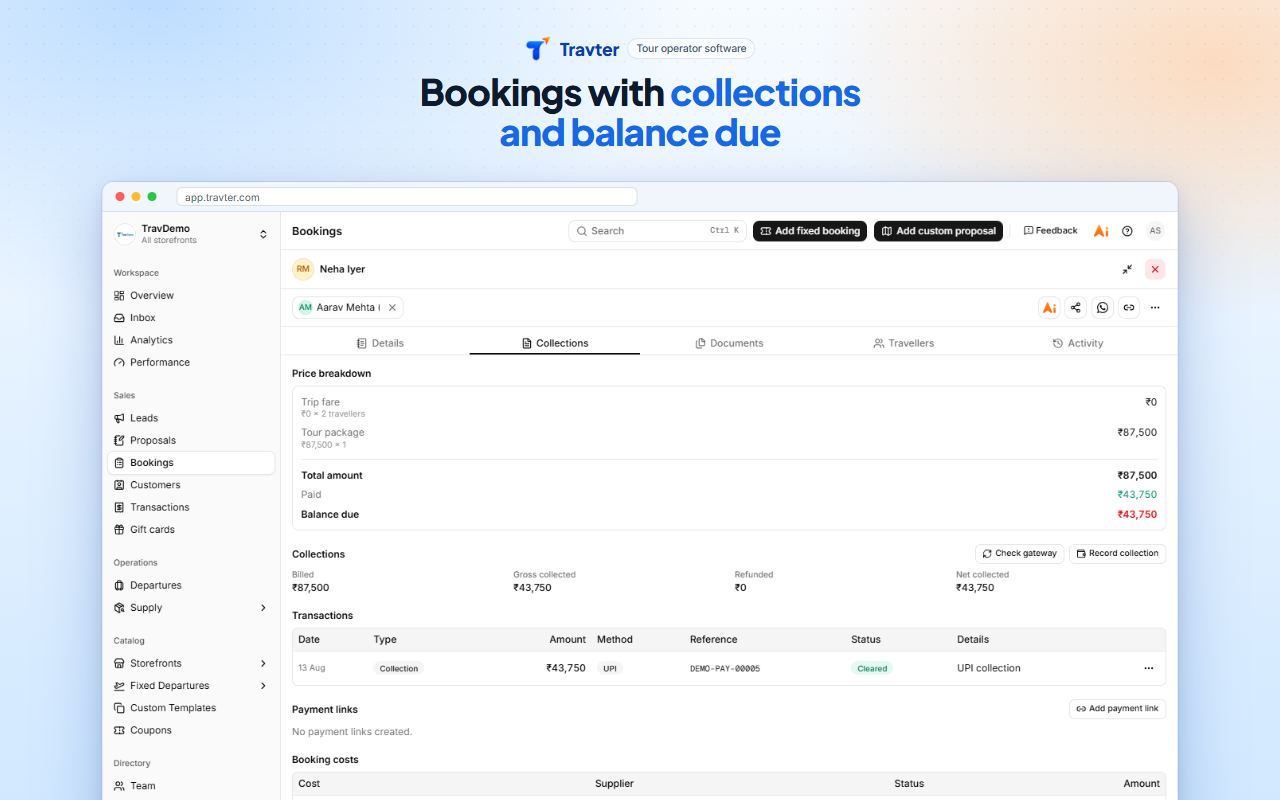
Task: Click Add fixed booking button
Action: click(x=810, y=231)
